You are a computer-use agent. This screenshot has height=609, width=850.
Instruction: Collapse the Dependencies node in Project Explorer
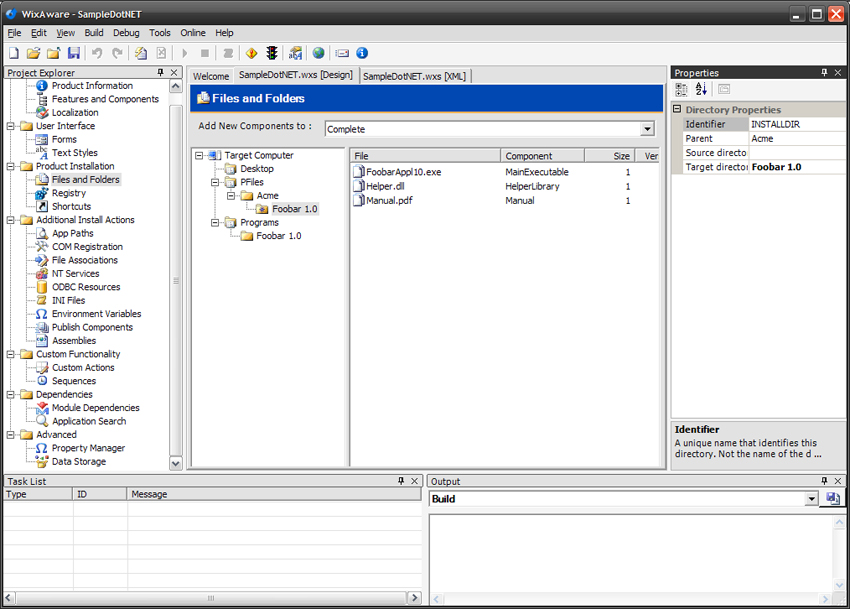pyautogui.click(x=10, y=395)
